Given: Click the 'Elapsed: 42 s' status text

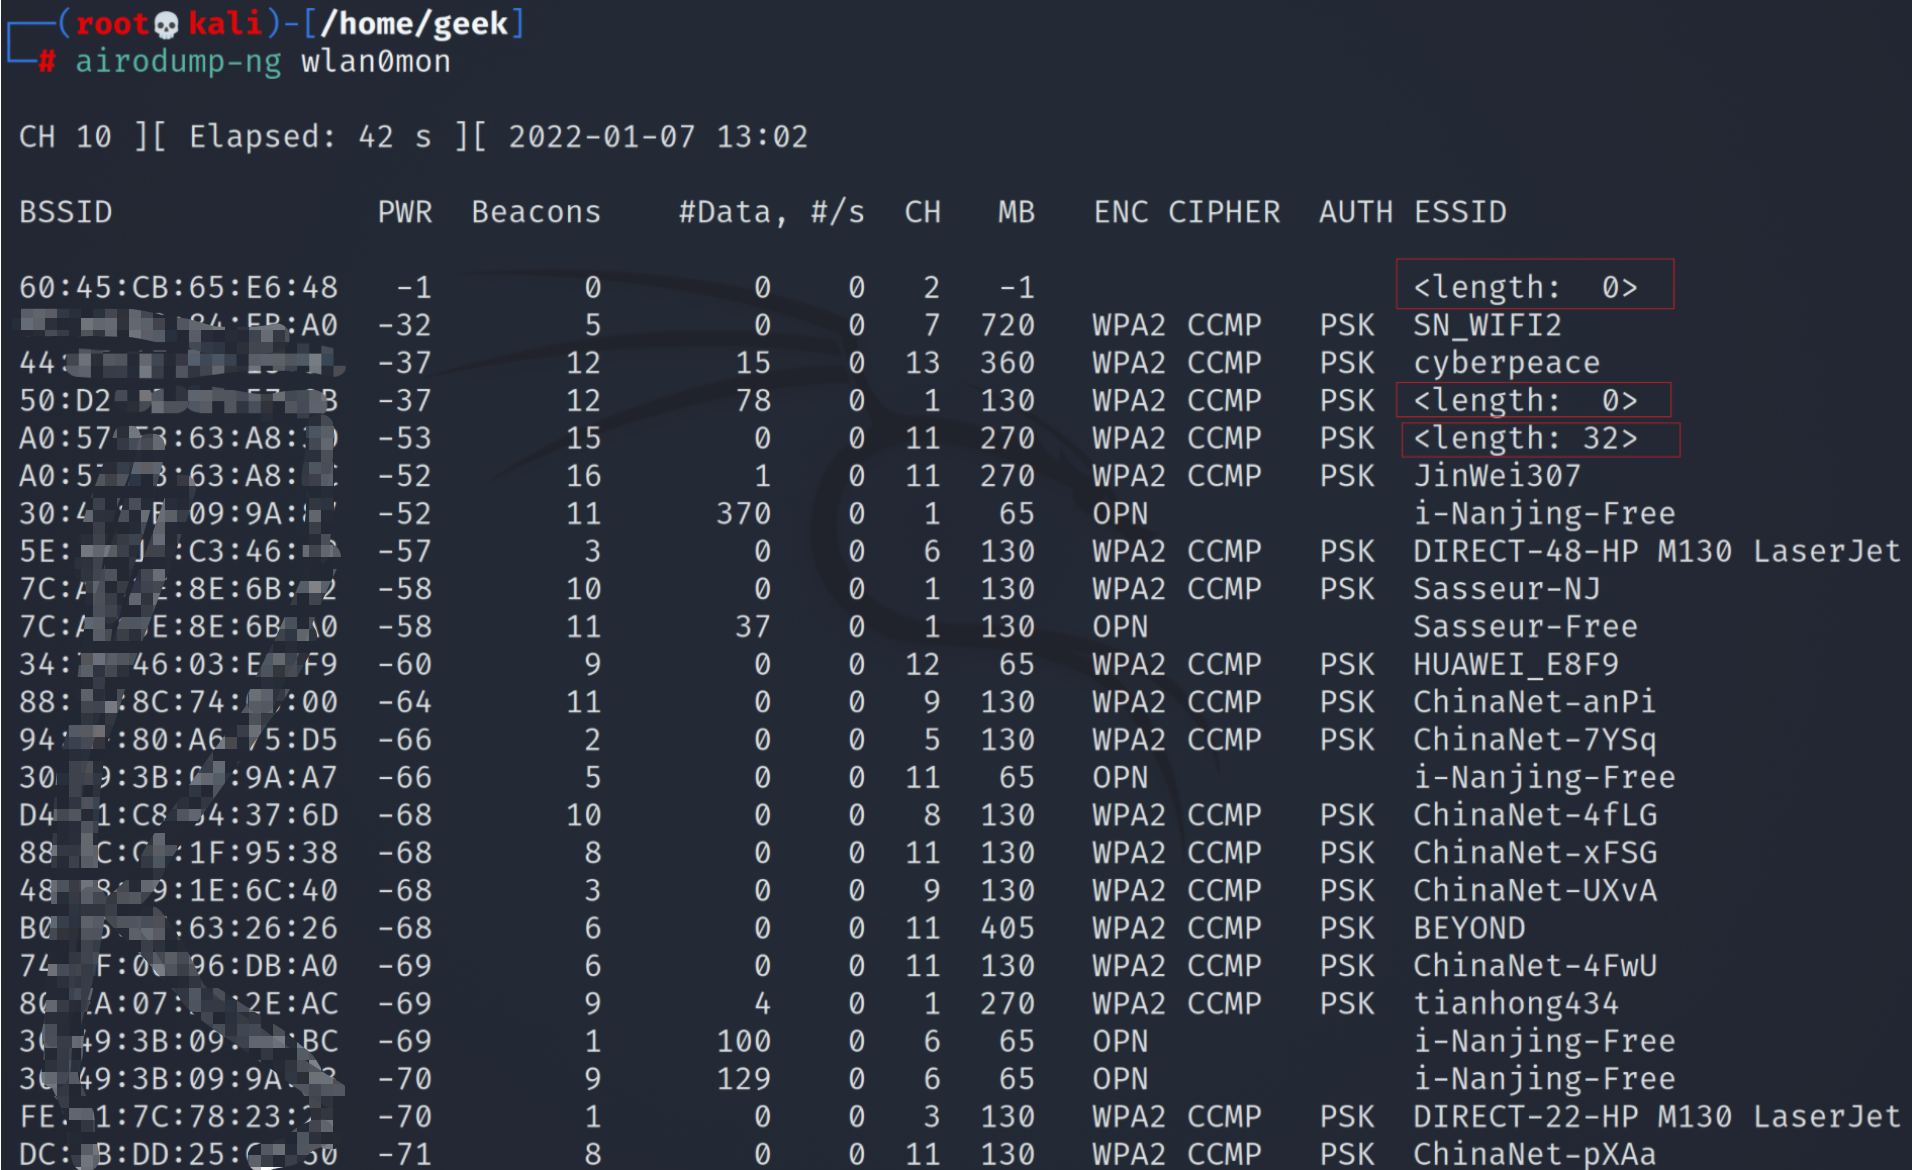Looking at the screenshot, I should pyautogui.click(x=310, y=137).
